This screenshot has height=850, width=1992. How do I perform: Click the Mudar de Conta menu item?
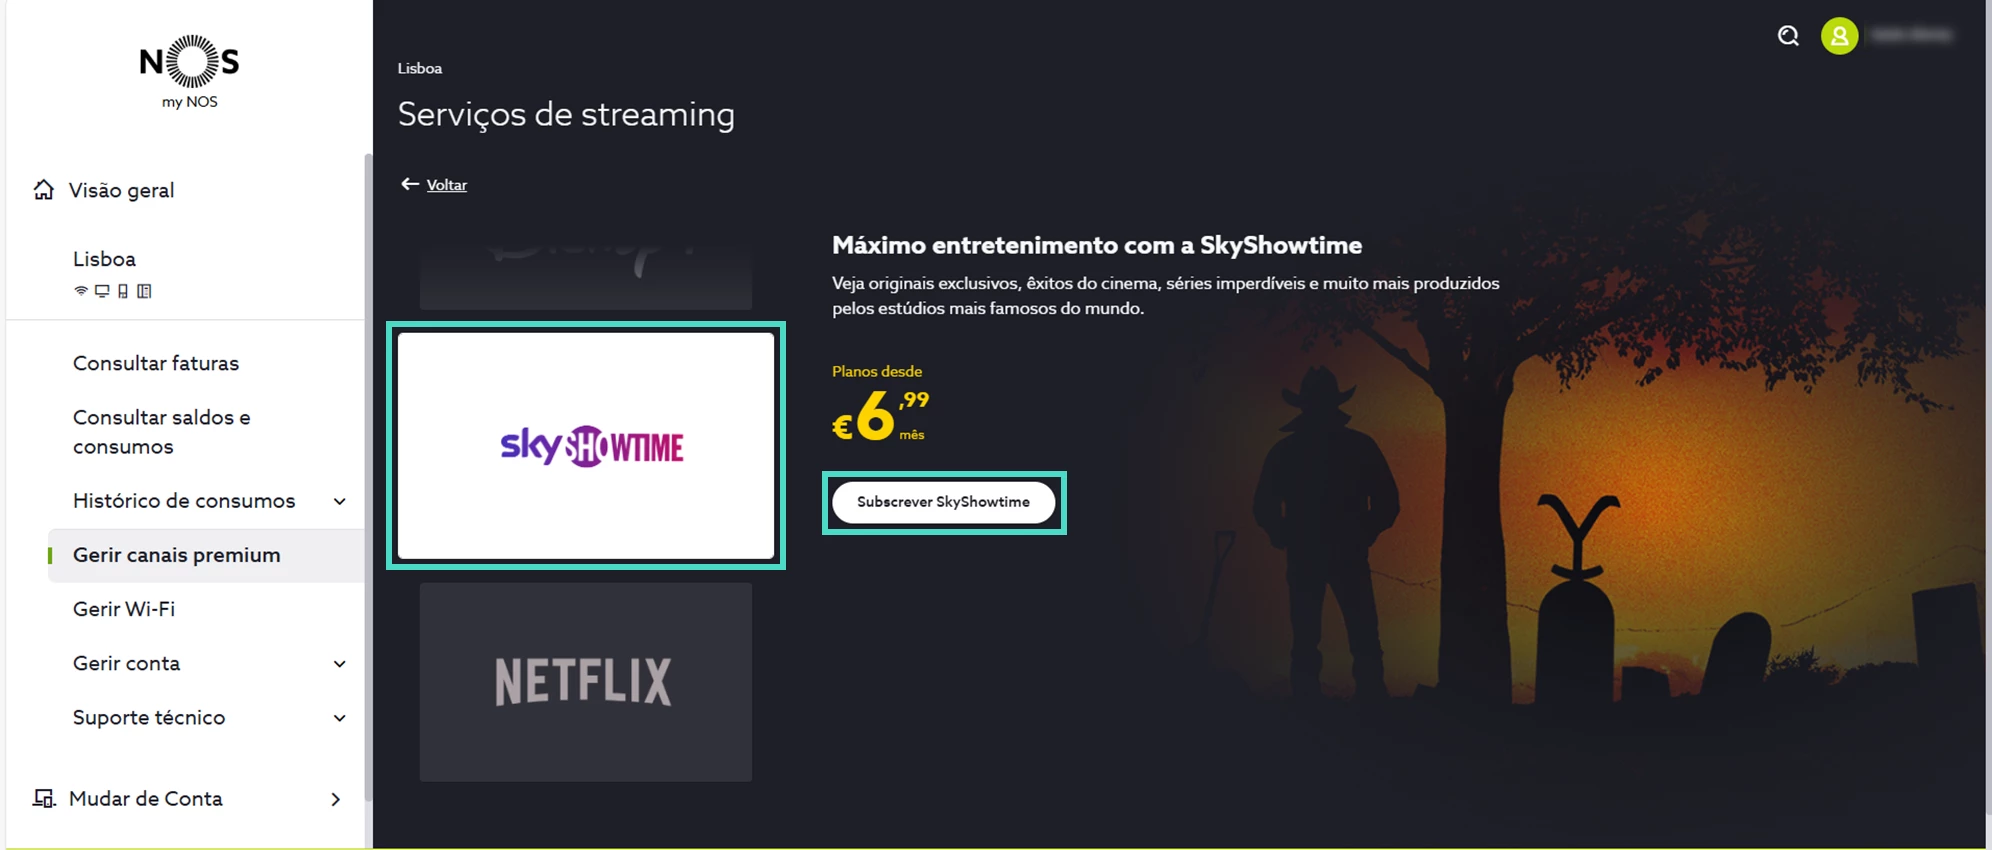coord(146,799)
